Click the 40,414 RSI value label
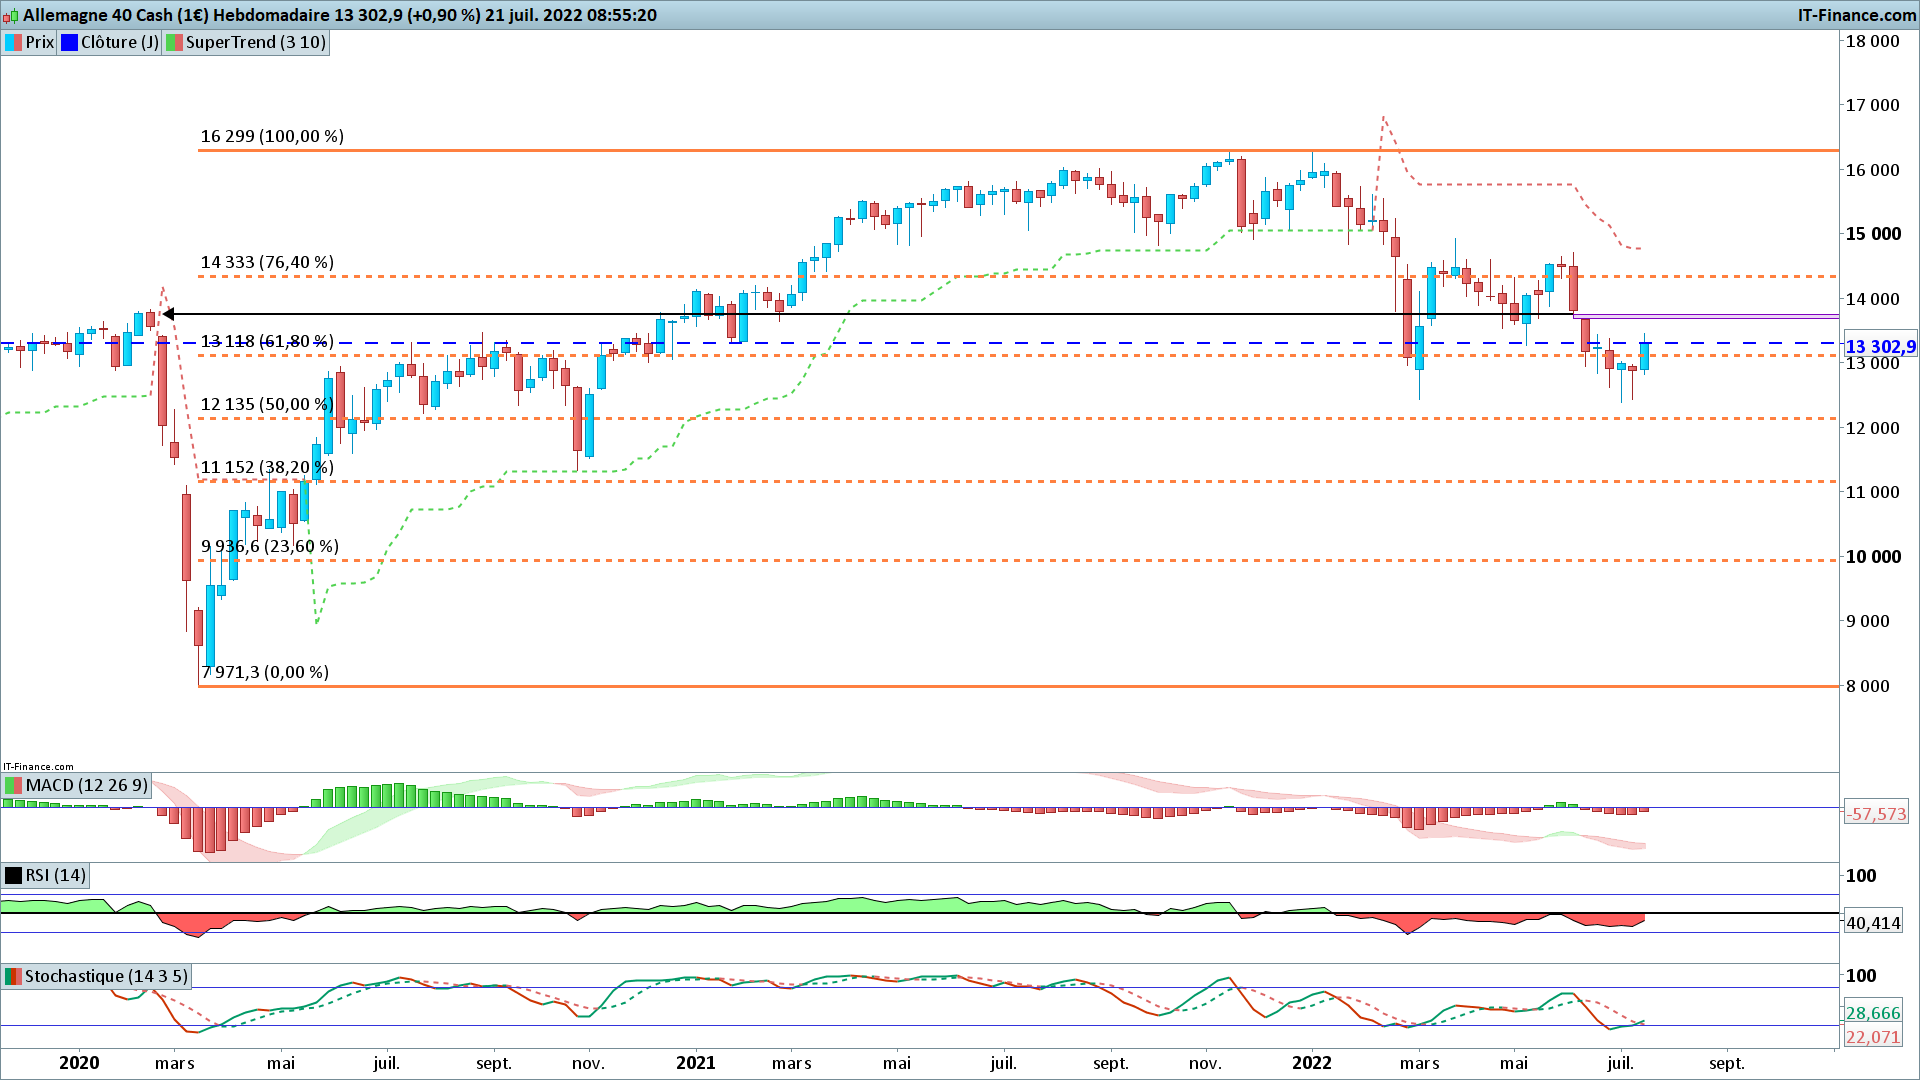The width and height of the screenshot is (1920, 1080). tap(1873, 923)
